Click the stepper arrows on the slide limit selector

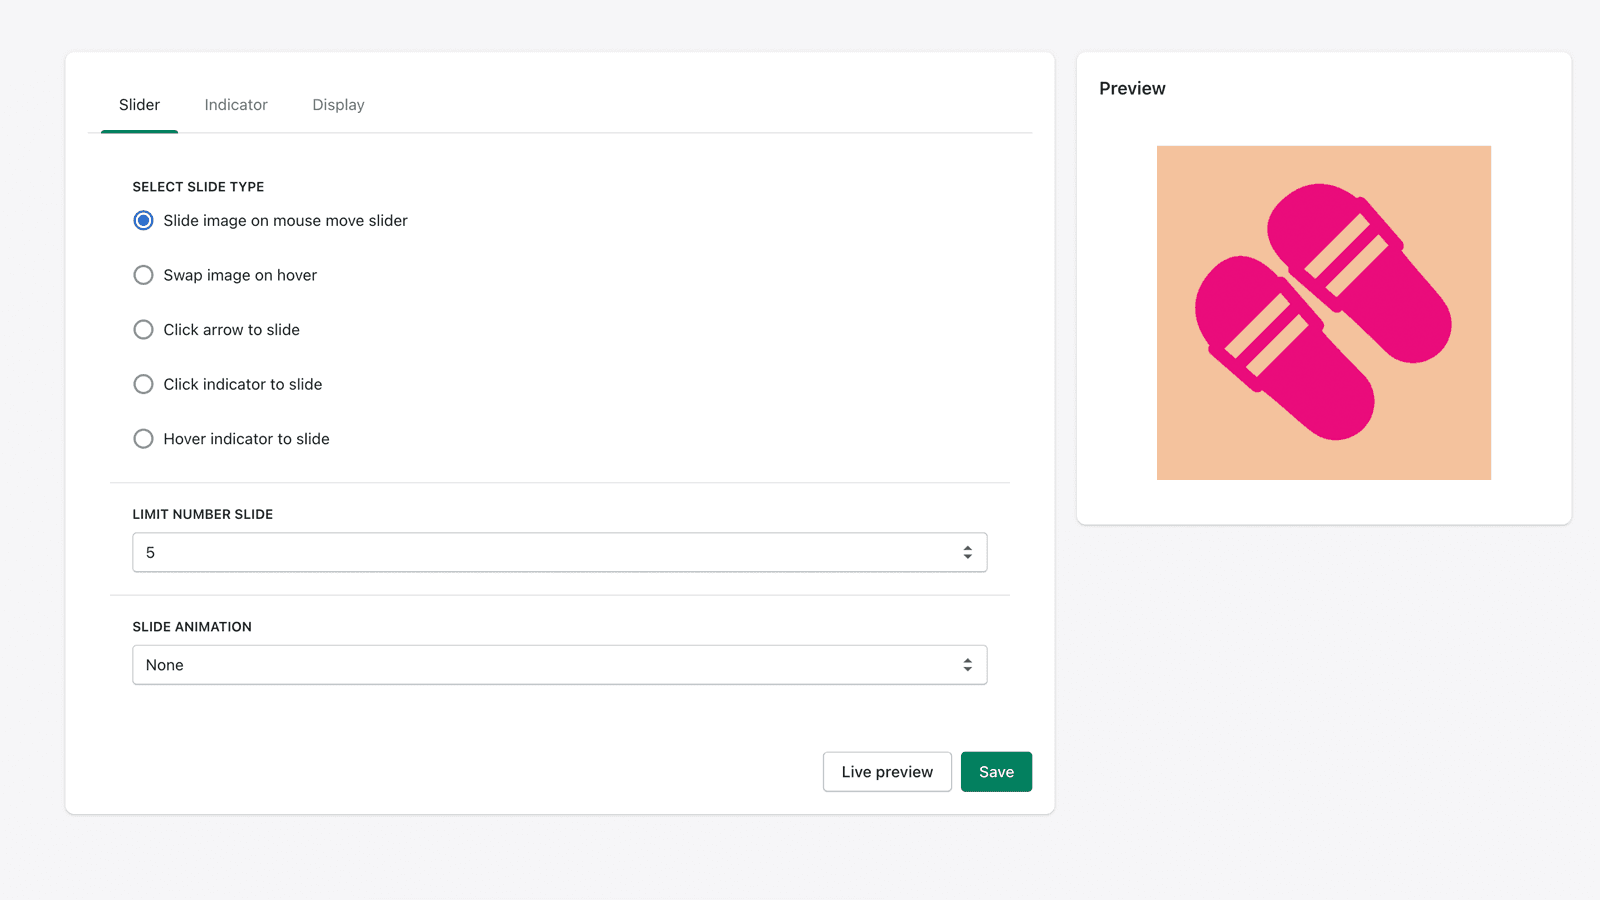(967, 552)
